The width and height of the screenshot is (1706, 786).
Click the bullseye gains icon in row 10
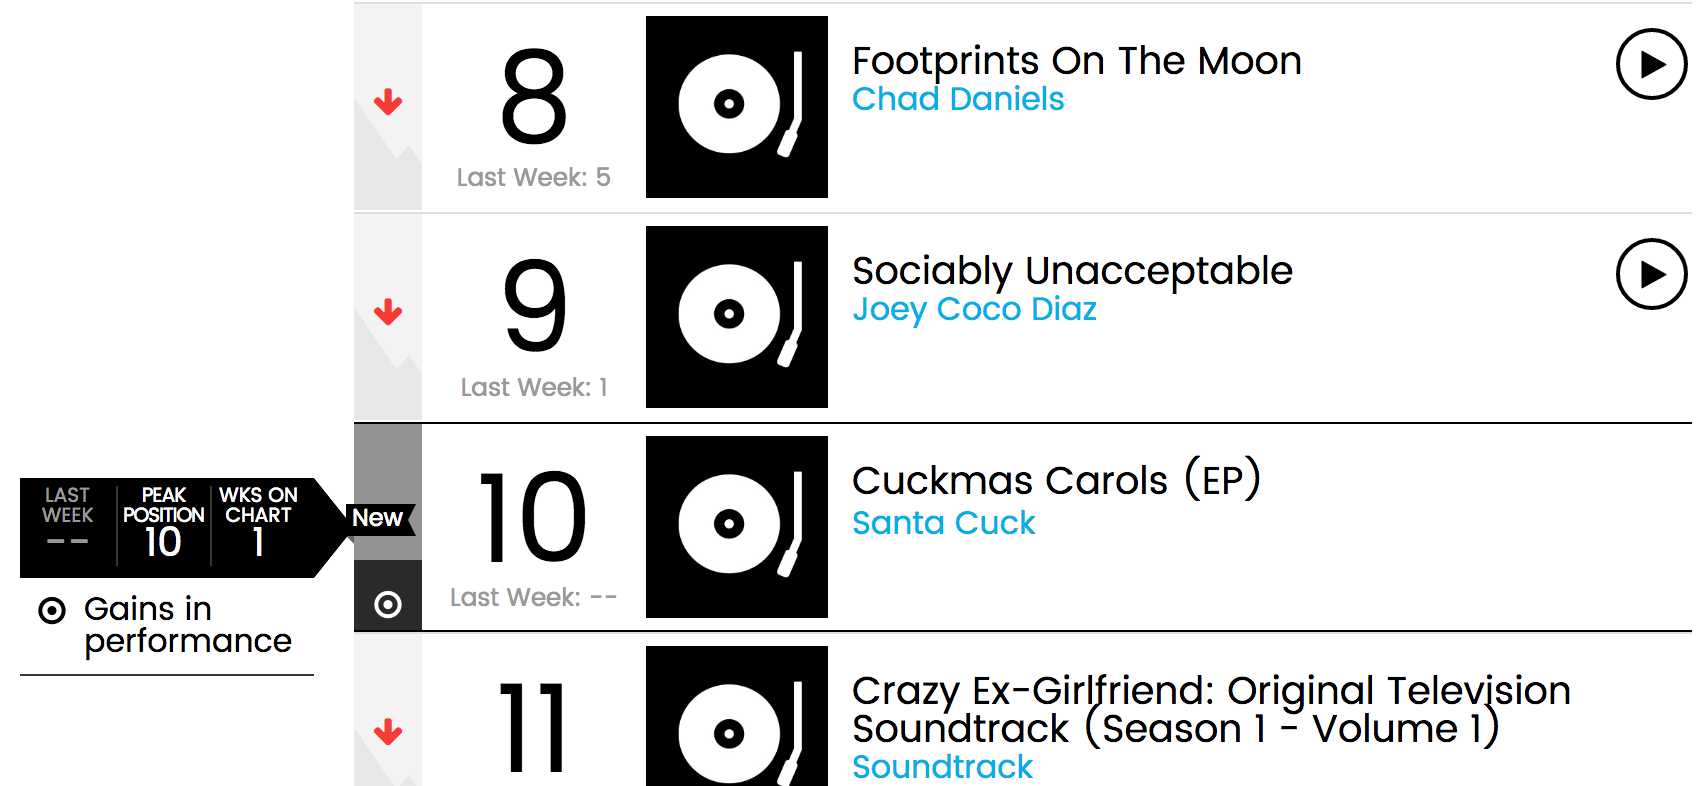(388, 604)
